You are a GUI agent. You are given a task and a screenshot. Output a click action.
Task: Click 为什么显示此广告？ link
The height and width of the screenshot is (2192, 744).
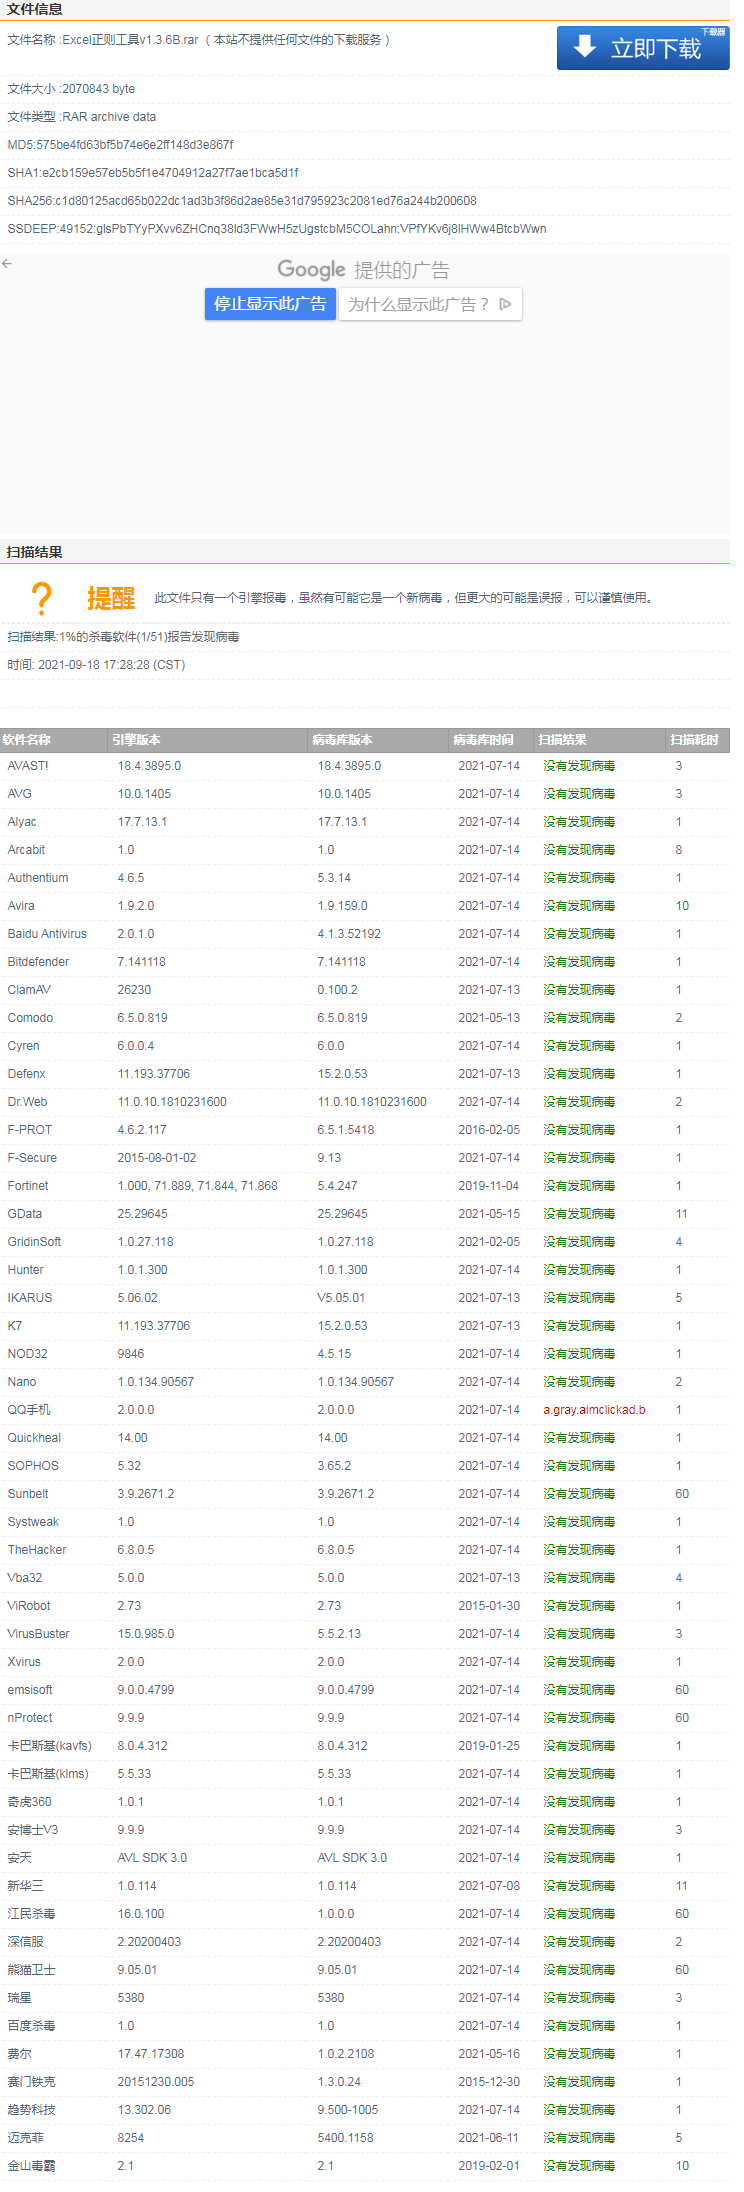click(419, 304)
